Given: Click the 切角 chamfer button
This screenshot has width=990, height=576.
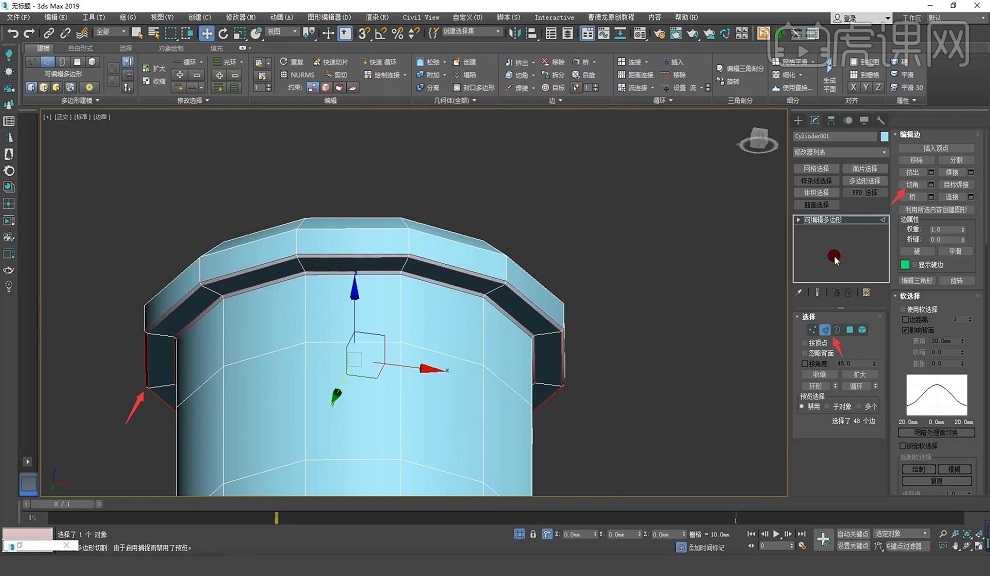Looking at the screenshot, I should pos(913,185).
